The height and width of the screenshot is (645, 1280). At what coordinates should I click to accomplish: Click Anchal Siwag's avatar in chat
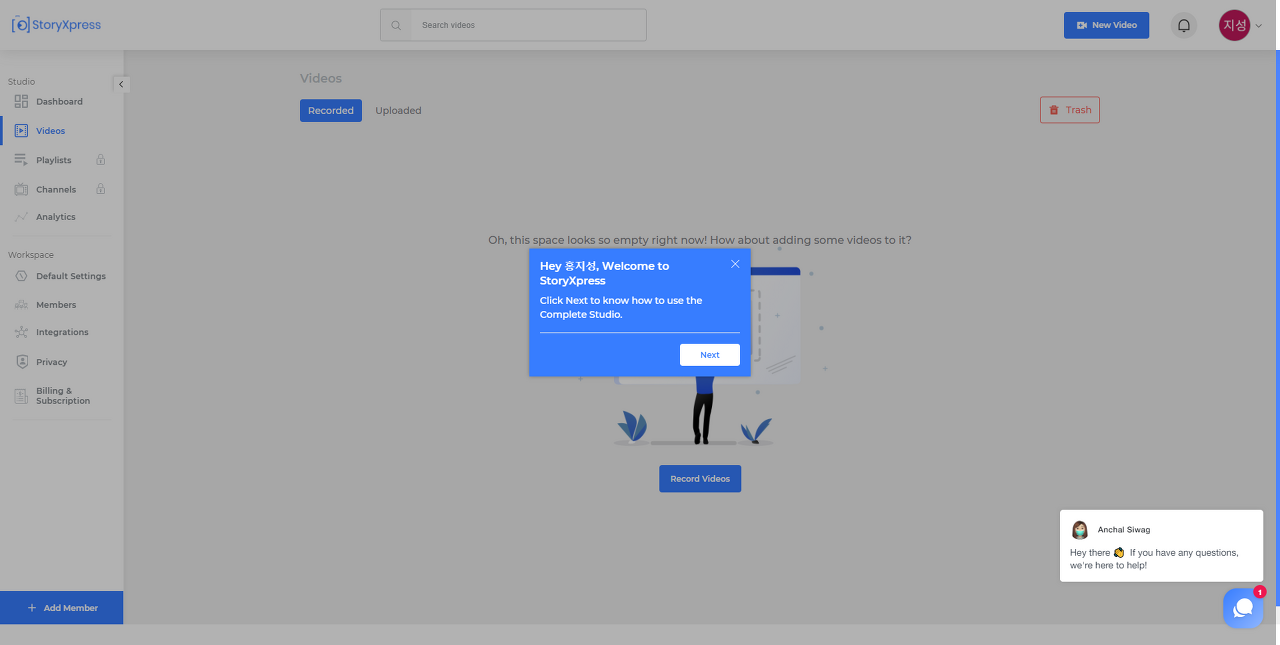1080,530
